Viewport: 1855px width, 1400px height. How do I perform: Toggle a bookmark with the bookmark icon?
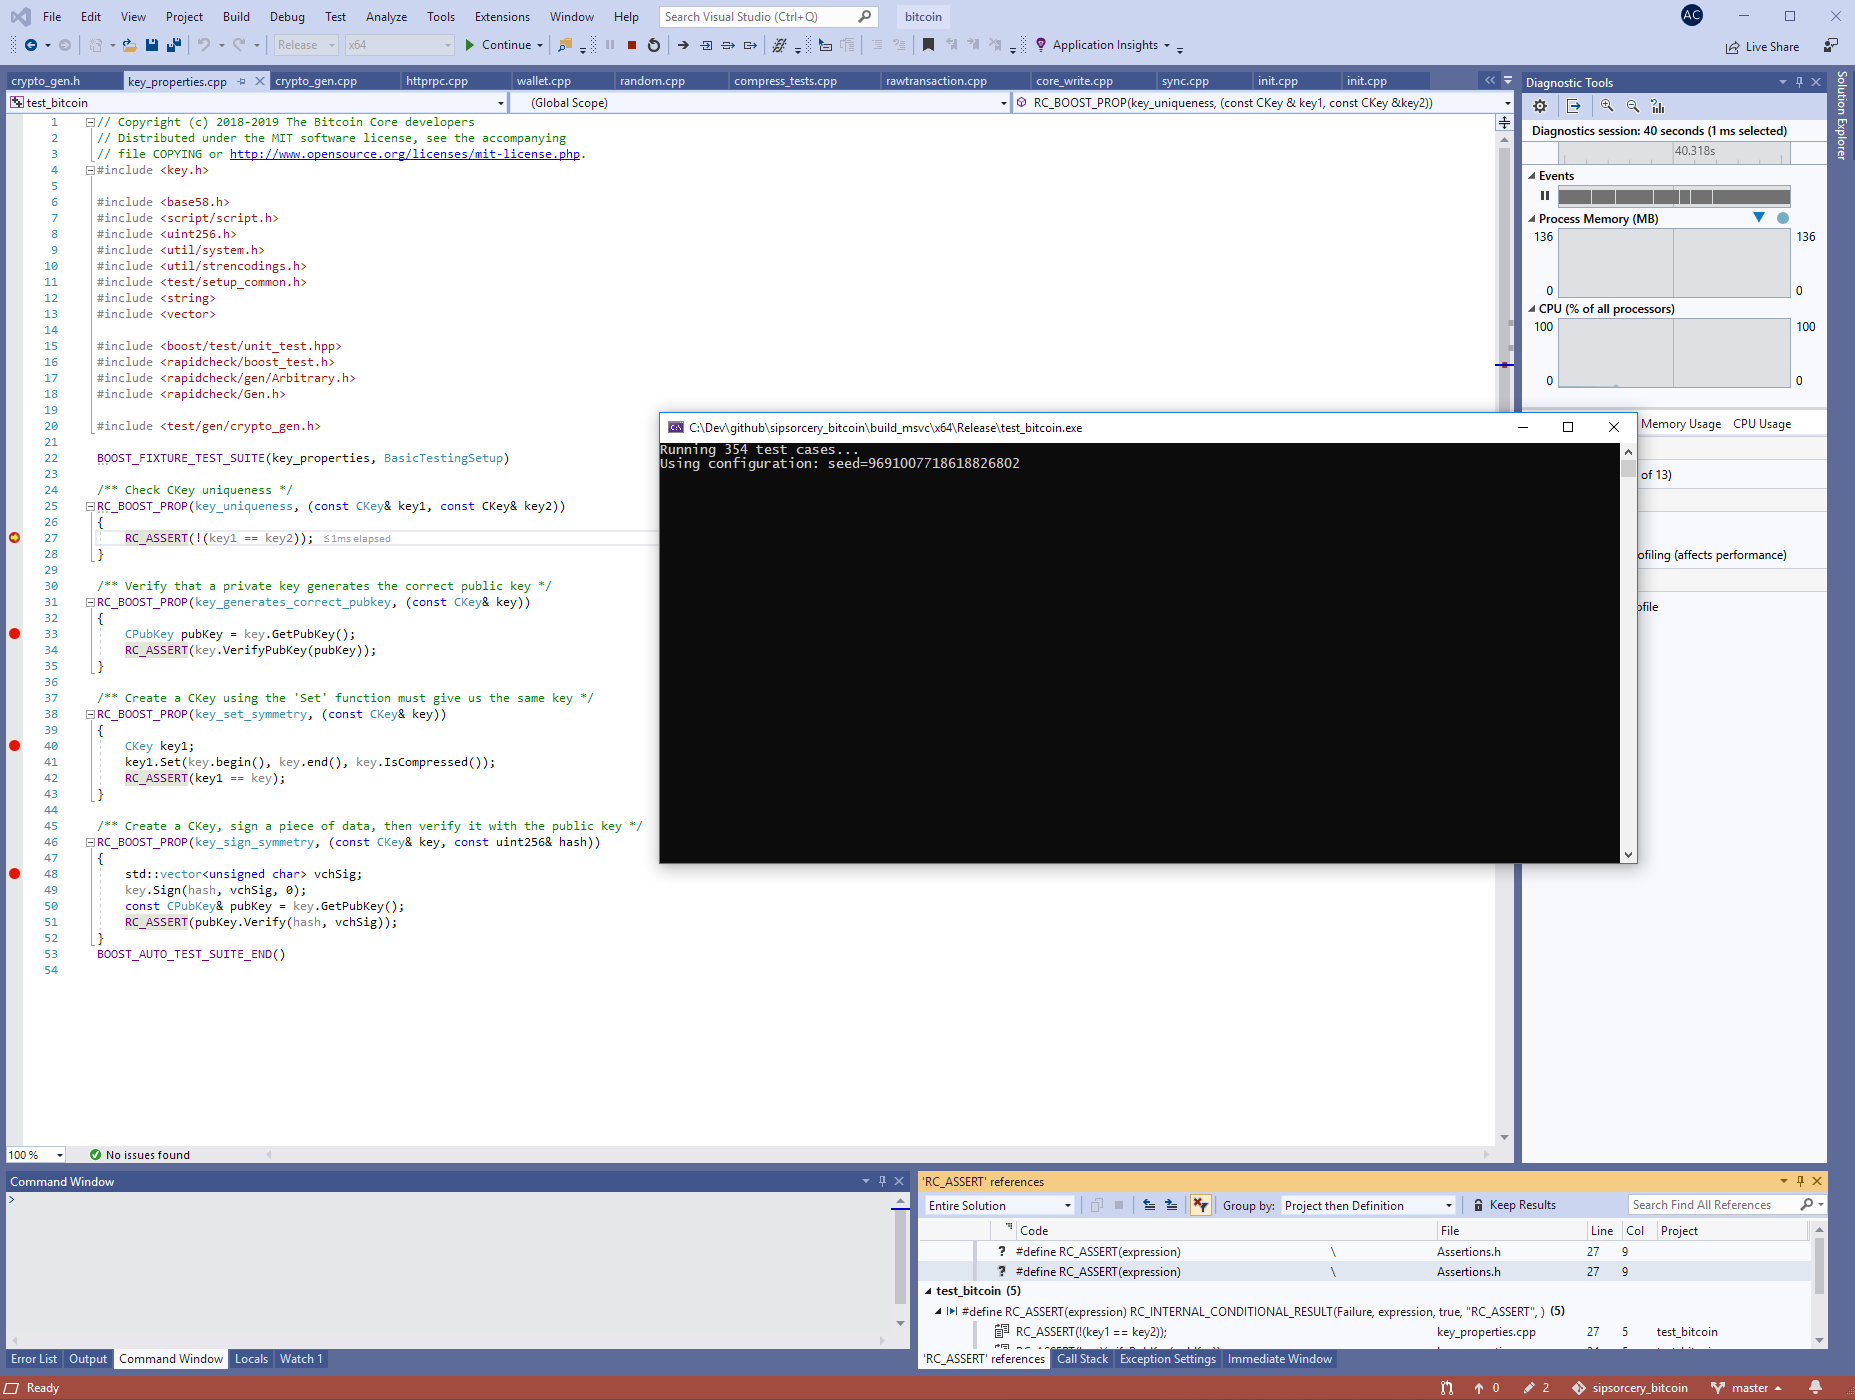pyautogui.click(x=928, y=45)
